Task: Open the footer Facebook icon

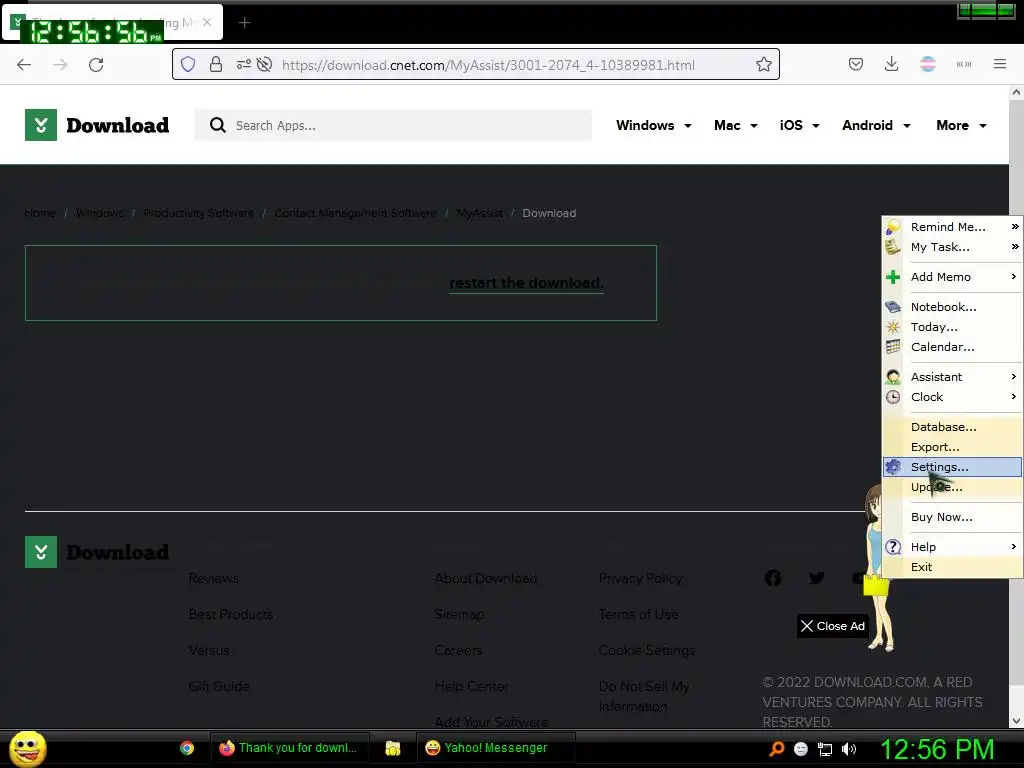Action: 773,578
